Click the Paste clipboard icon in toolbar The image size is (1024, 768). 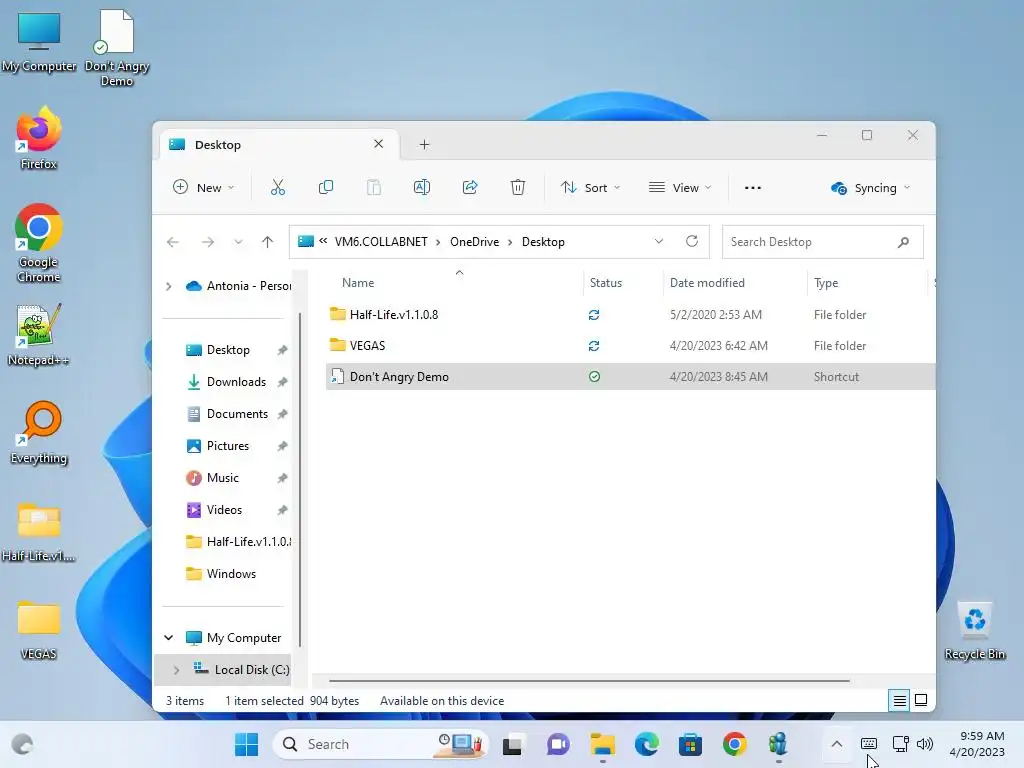tap(374, 187)
